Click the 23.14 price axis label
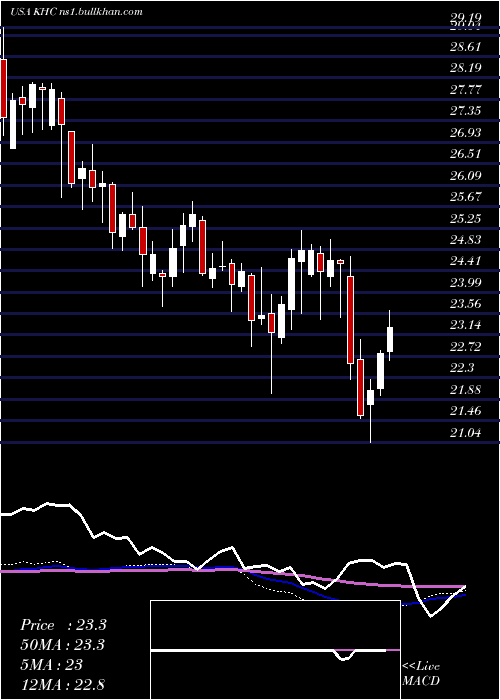Screen dimensions: 500x700 click(x=465, y=325)
